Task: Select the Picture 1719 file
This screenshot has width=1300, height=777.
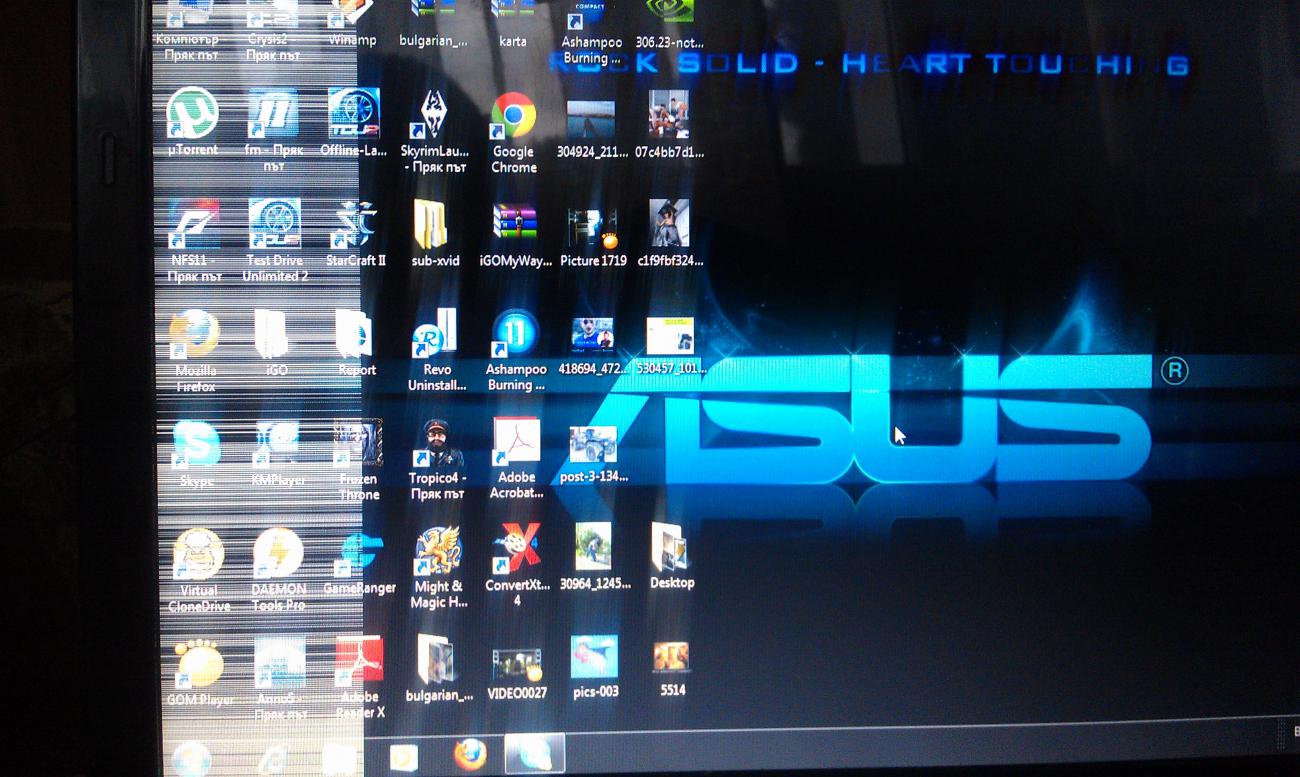Action: click(x=593, y=228)
